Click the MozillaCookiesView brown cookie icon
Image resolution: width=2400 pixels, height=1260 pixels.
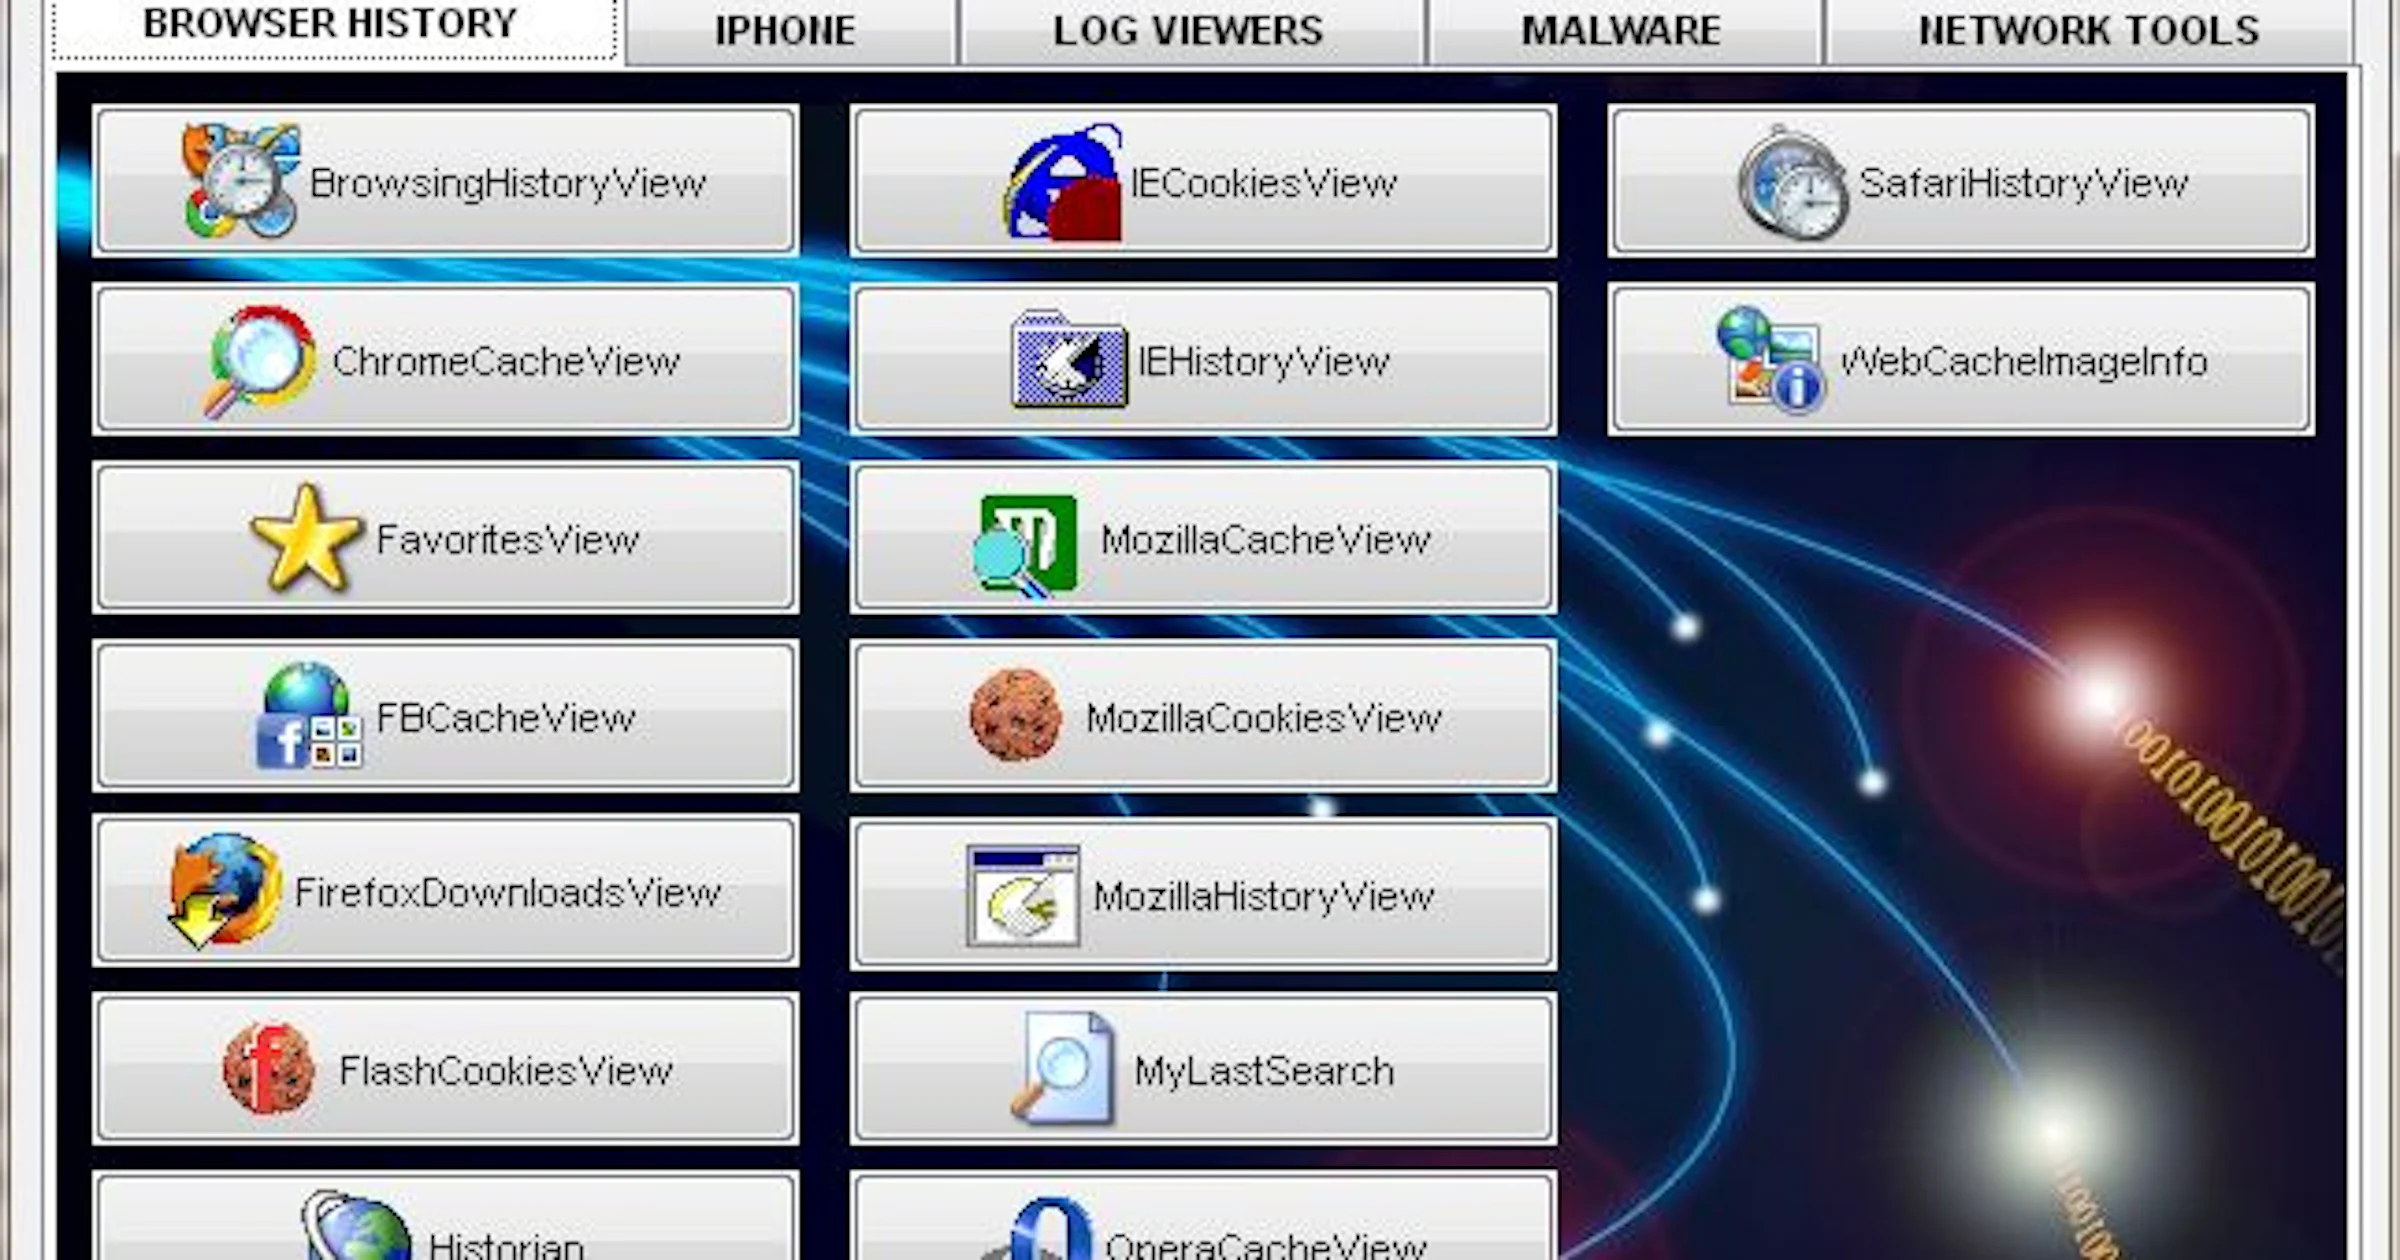(x=1016, y=714)
